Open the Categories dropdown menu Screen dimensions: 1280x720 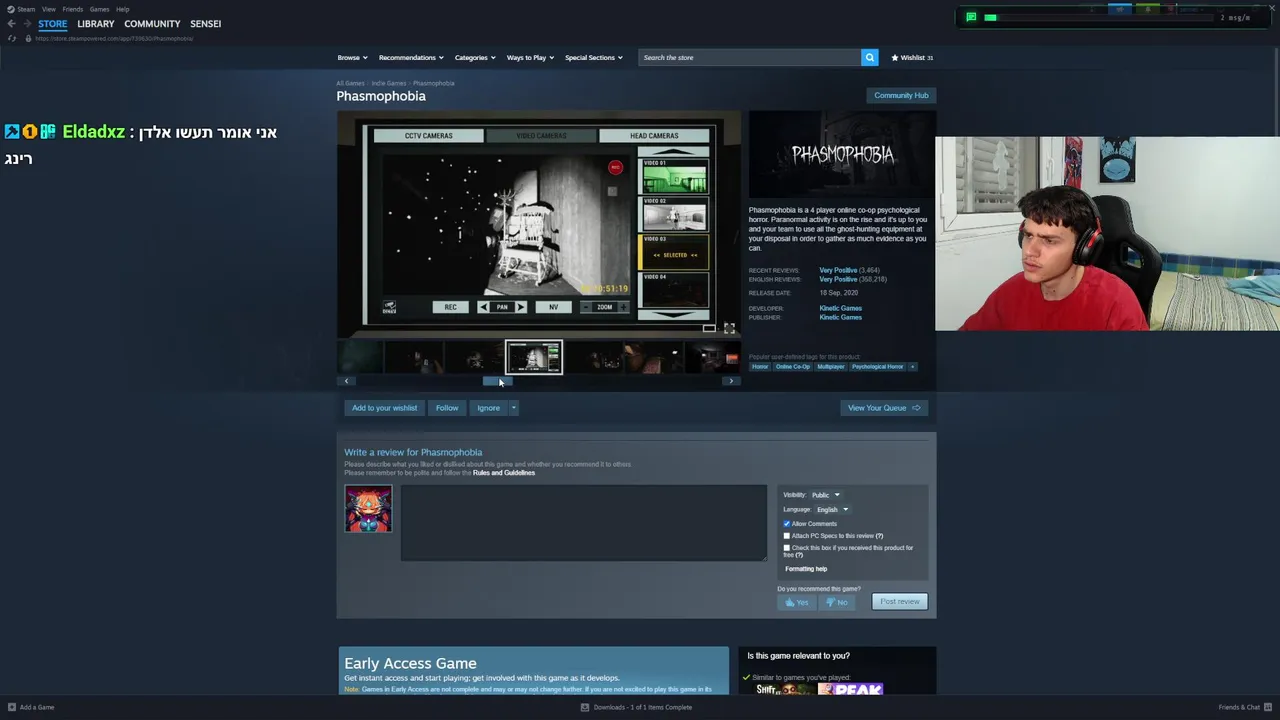tap(475, 58)
